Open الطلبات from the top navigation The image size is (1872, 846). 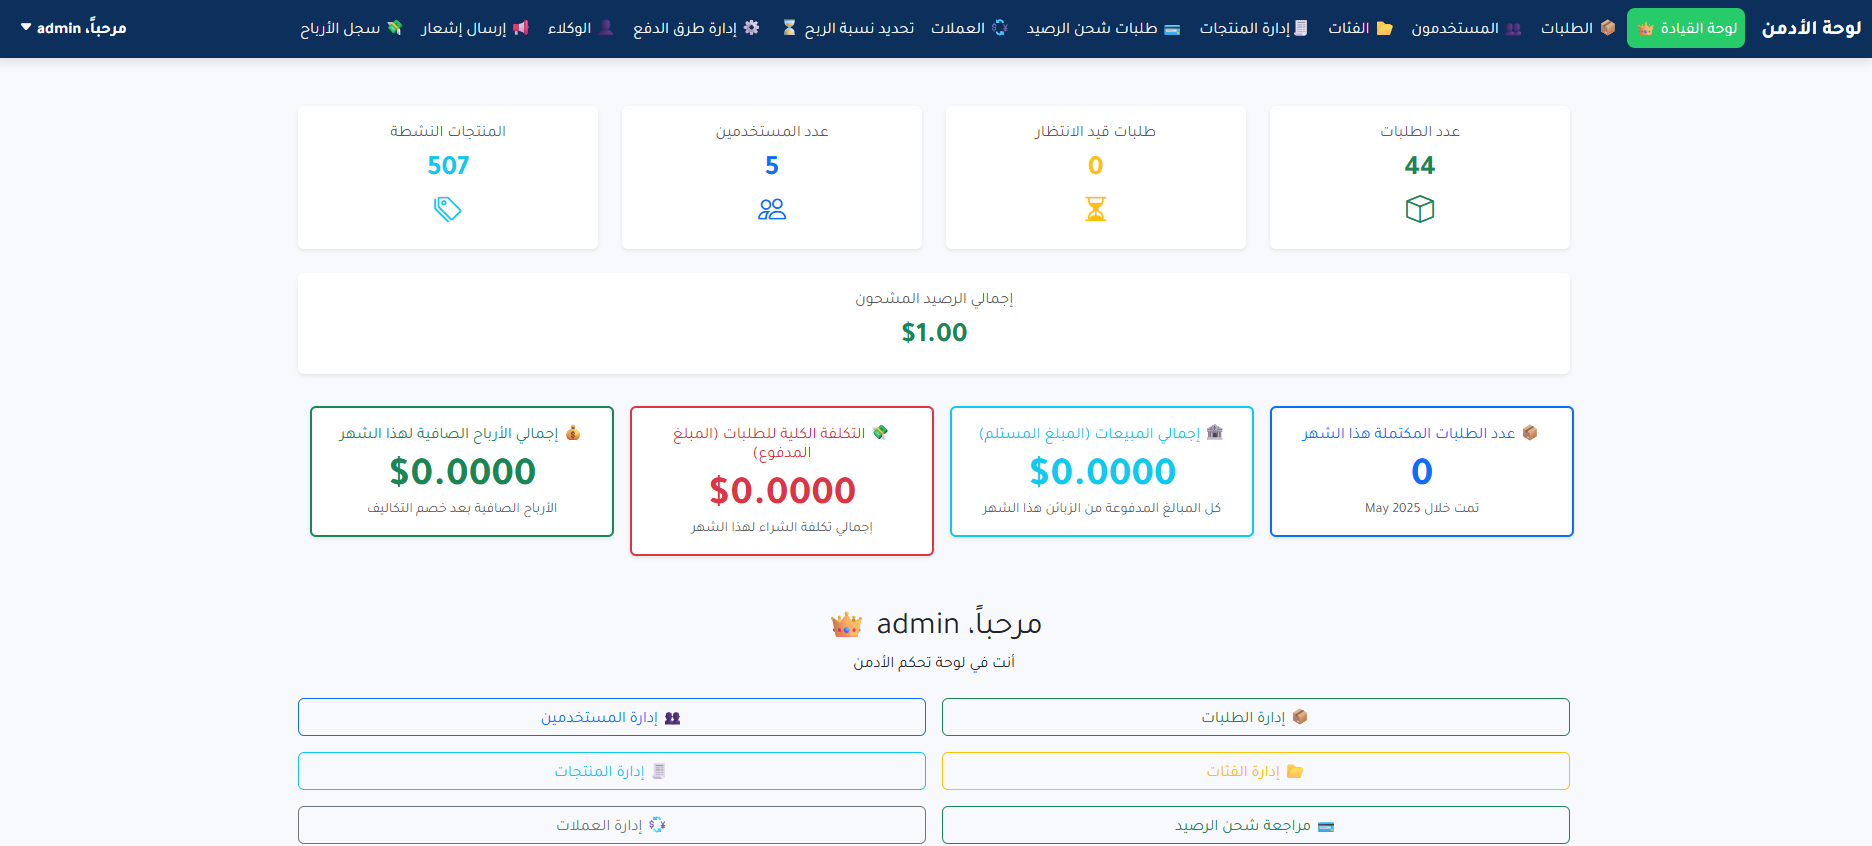(x=1577, y=28)
